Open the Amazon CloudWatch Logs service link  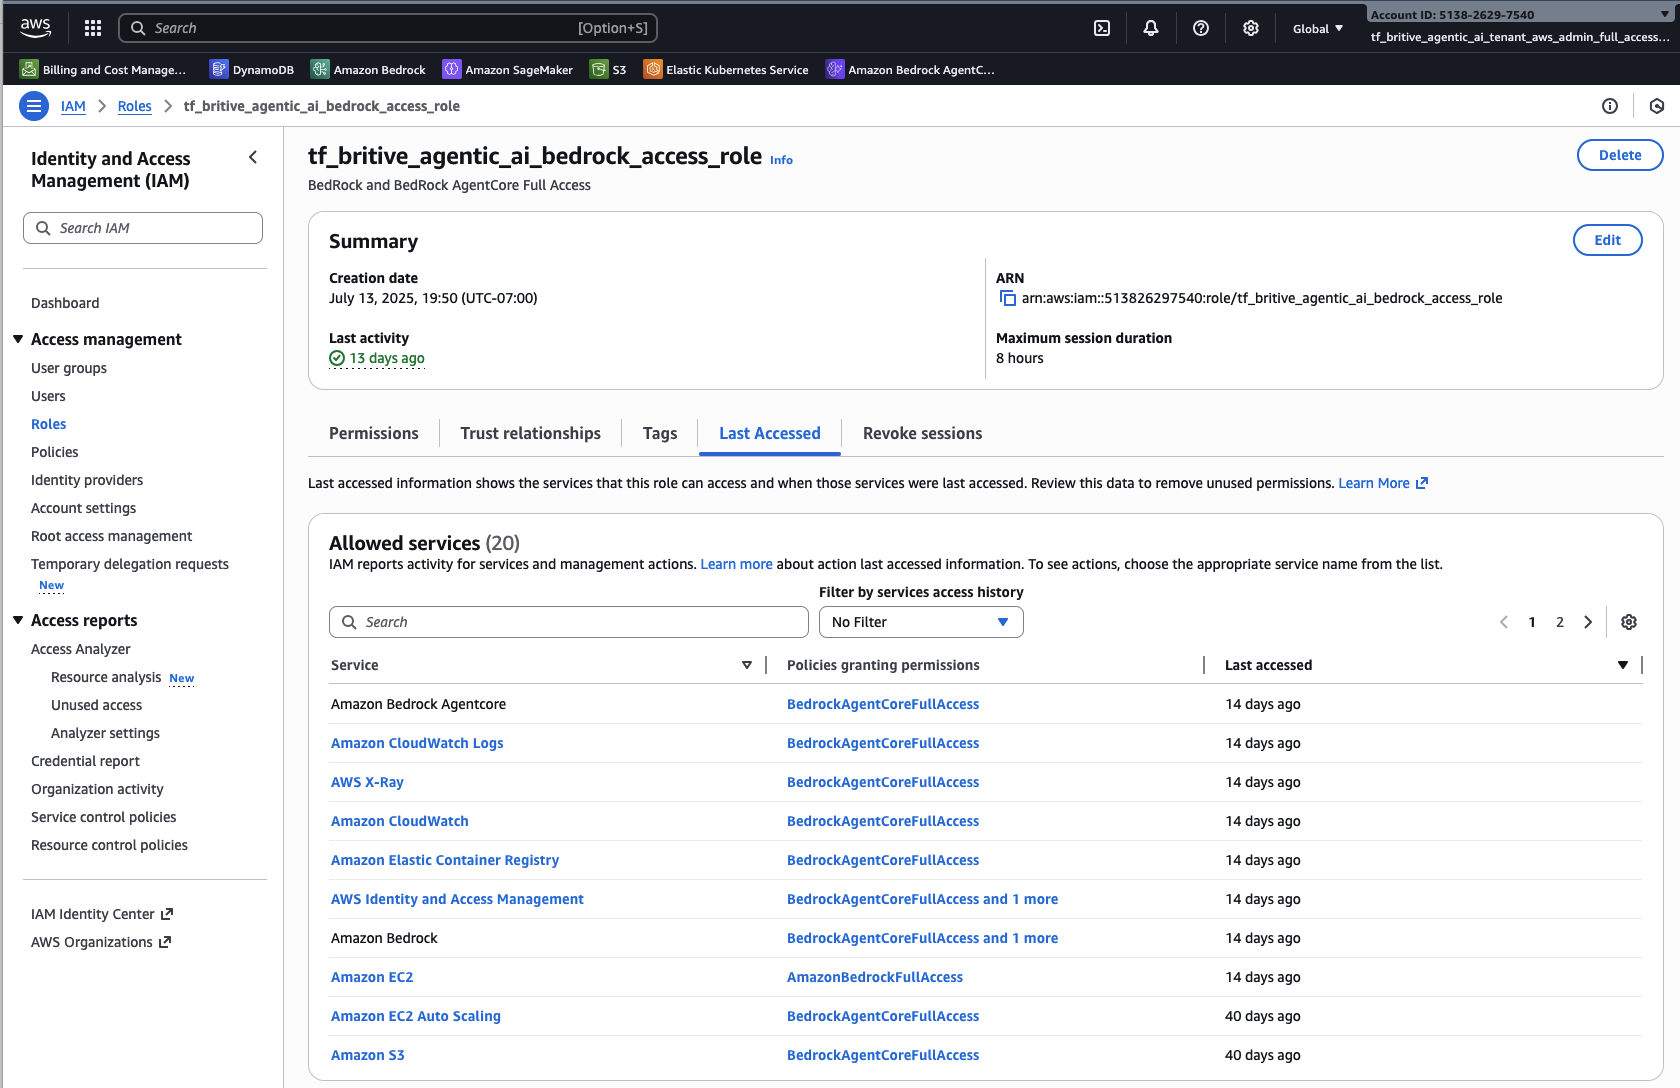click(417, 743)
